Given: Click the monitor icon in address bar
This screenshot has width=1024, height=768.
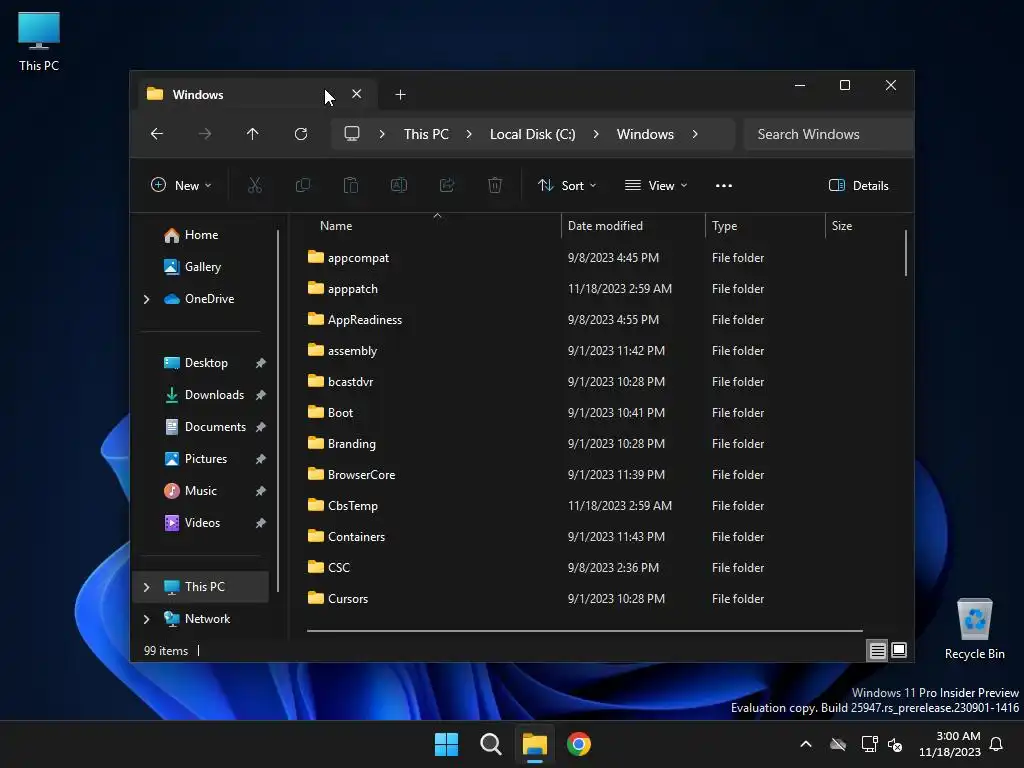Looking at the screenshot, I should 352,134.
